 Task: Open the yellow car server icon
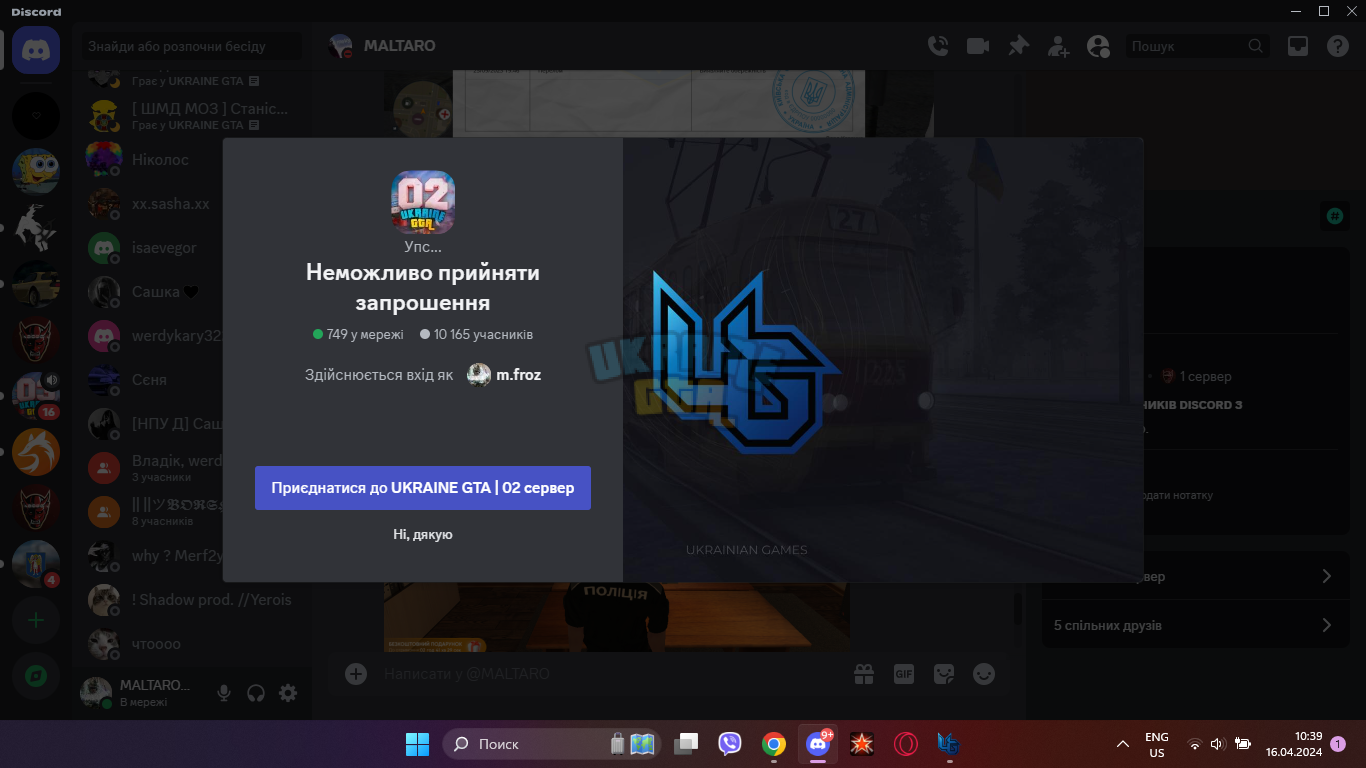(36, 285)
